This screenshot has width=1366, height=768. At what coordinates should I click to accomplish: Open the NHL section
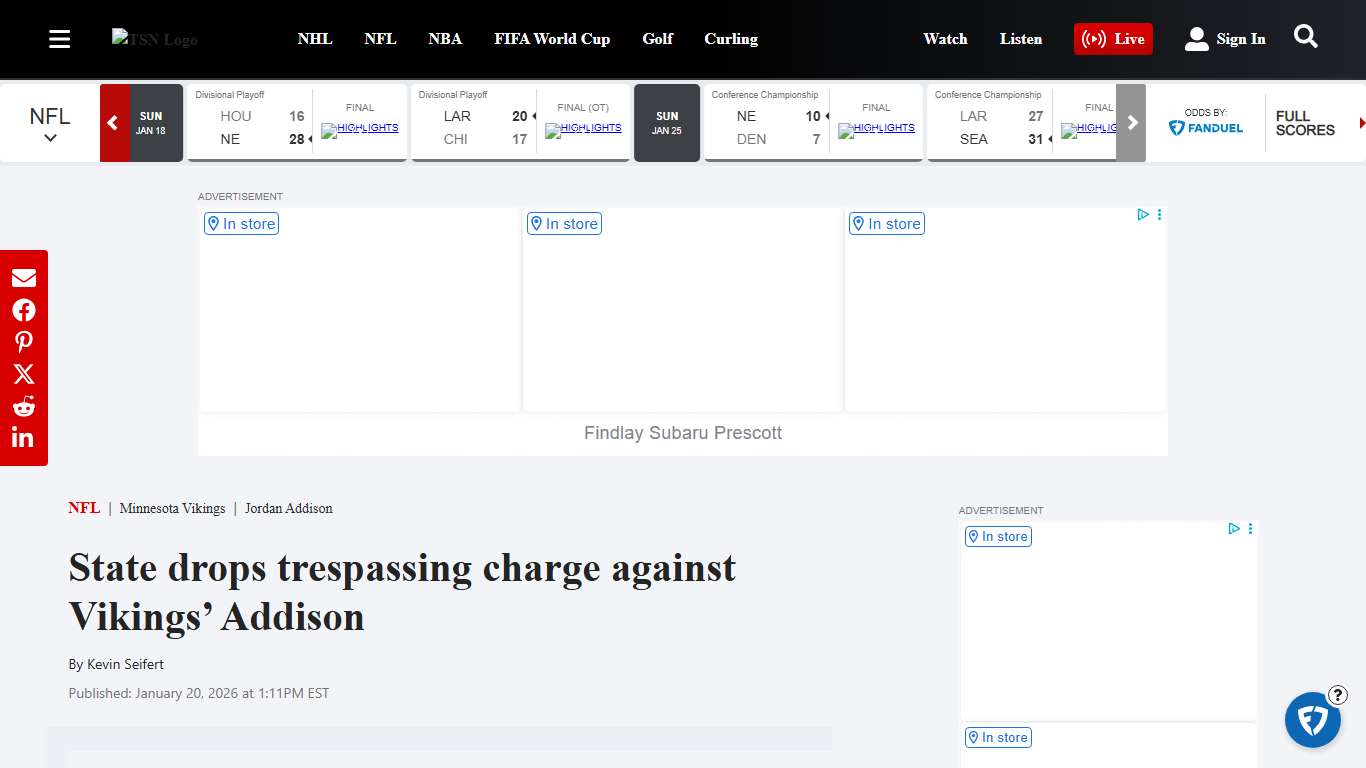coord(315,39)
